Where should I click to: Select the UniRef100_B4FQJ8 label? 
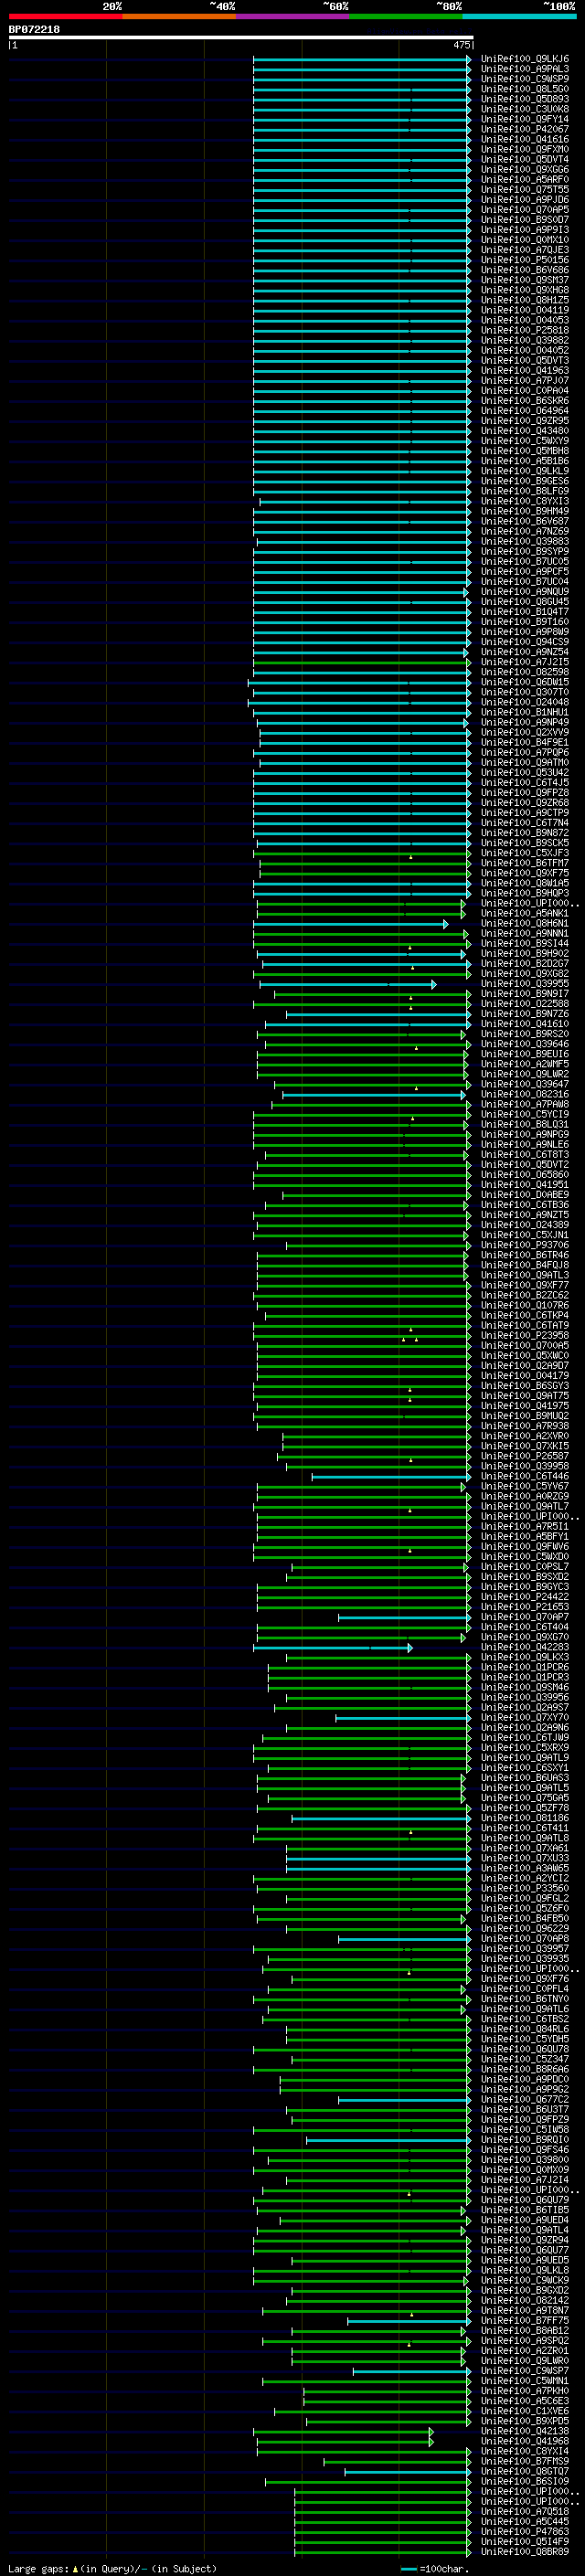(x=525, y=1265)
